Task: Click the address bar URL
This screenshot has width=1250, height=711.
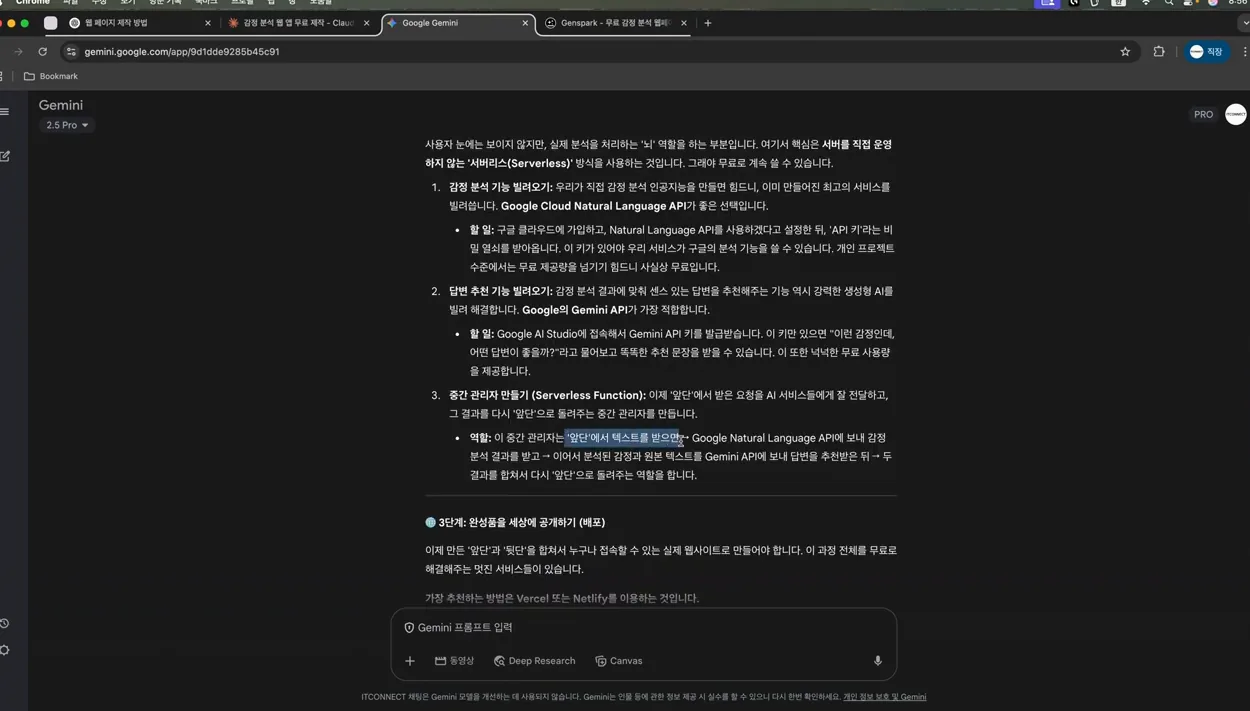Action: coord(182,51)
